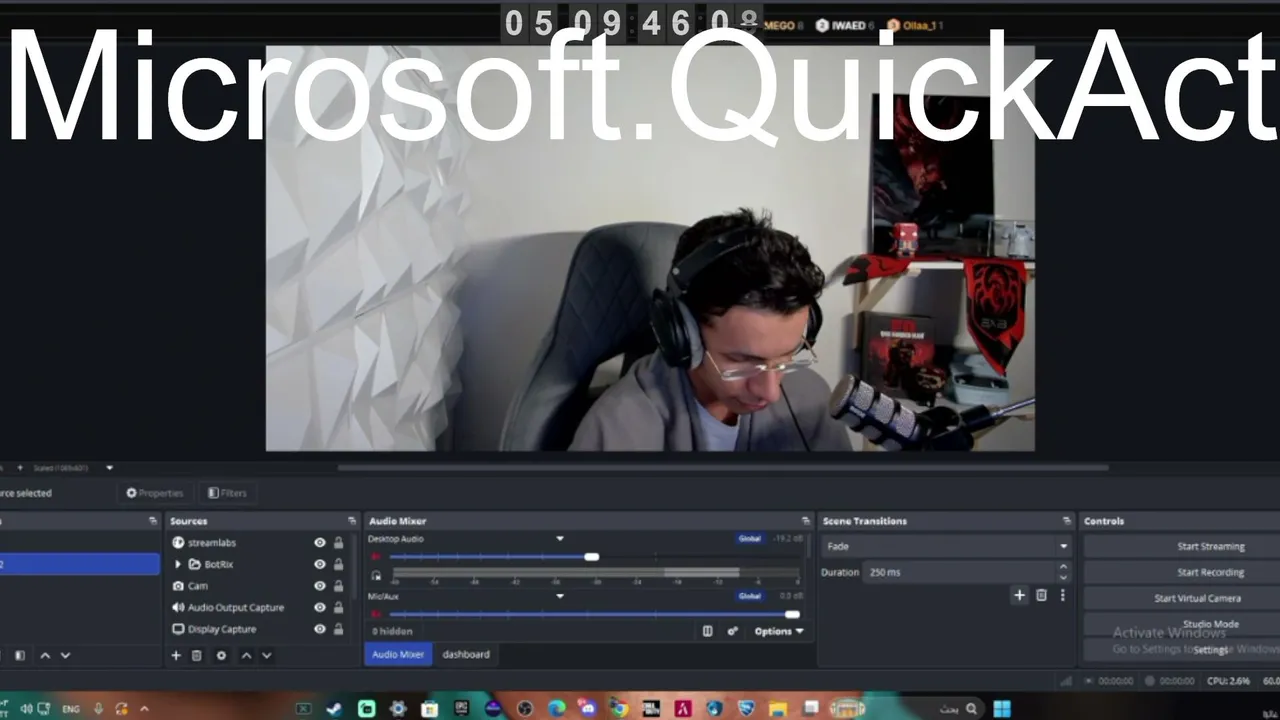Hide the Cam source
This screenshot has height=720, width=1280.
(320, 586)
